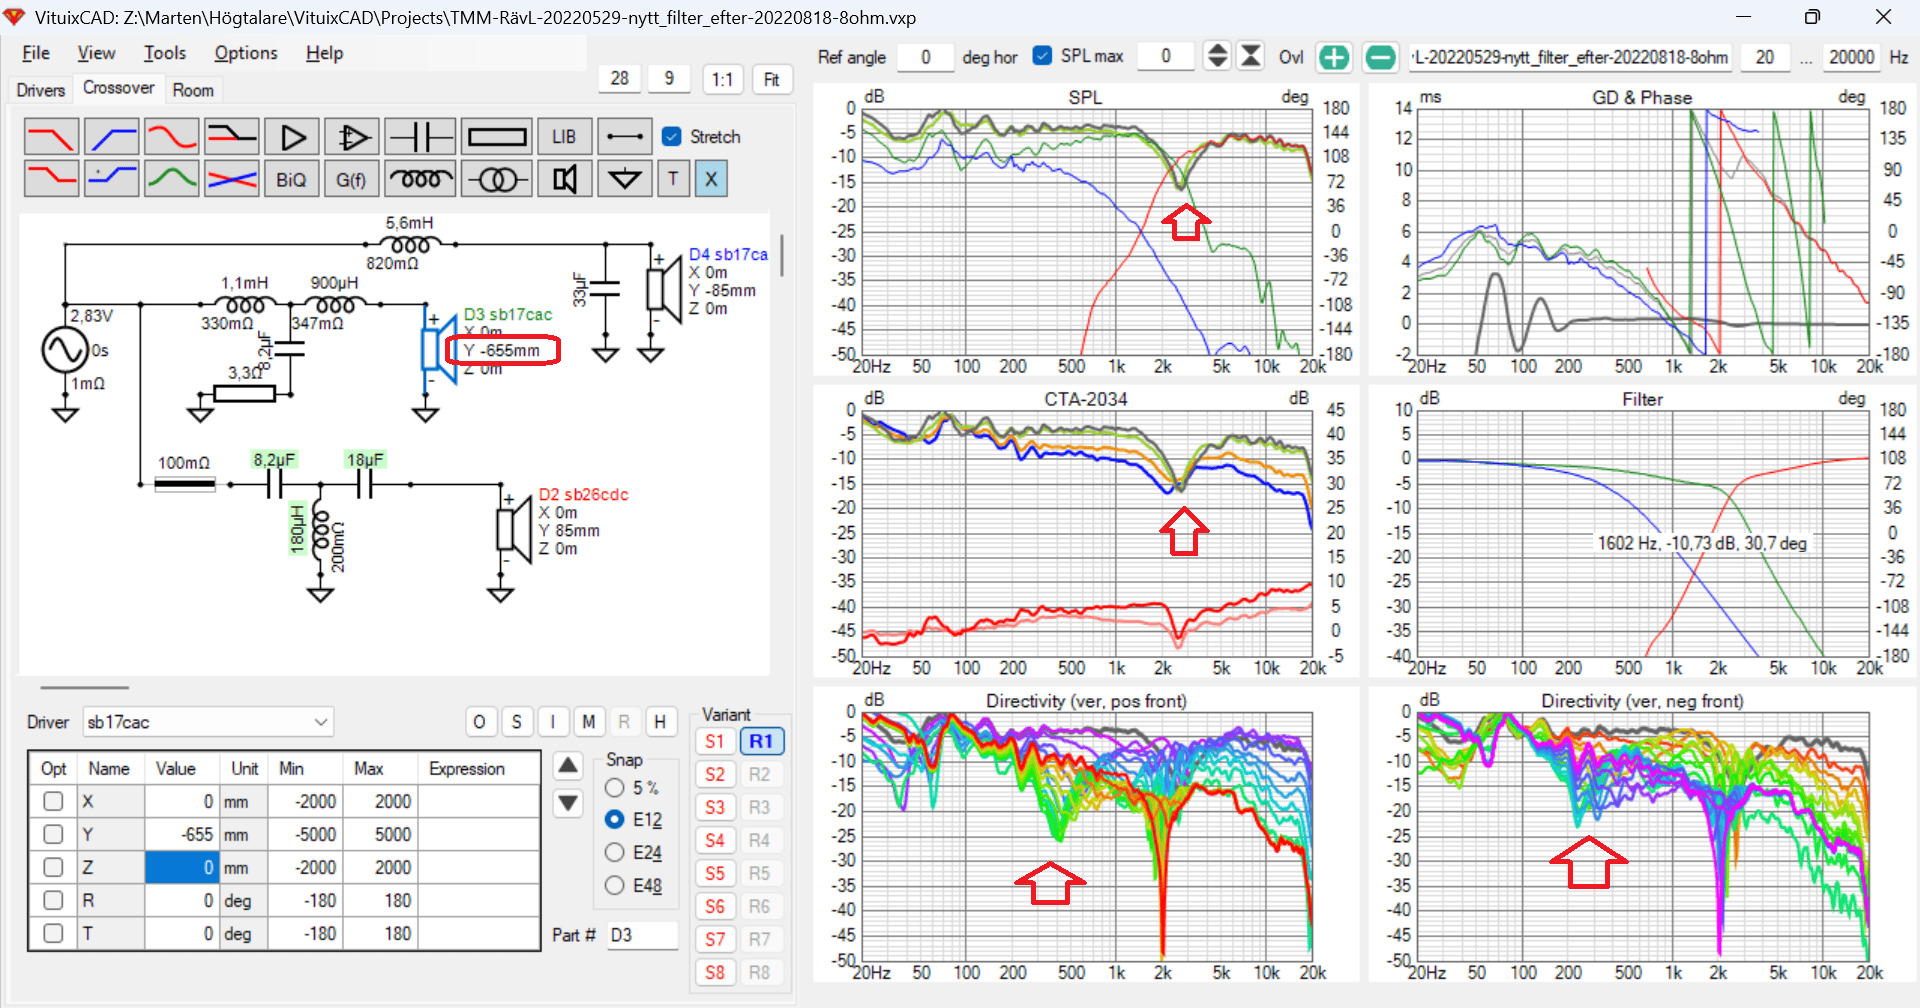Select the resistor component tool

pyautogui.click(x=497, y=136)
